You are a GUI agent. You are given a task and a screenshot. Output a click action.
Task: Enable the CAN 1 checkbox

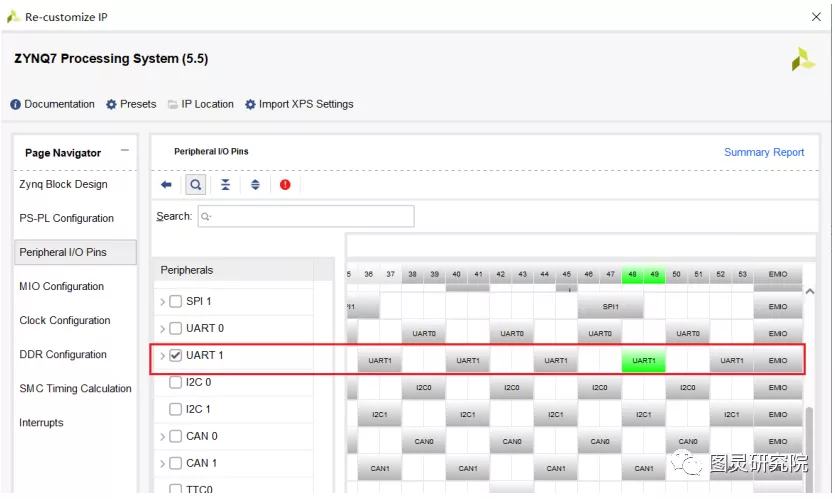pos(176,463)
